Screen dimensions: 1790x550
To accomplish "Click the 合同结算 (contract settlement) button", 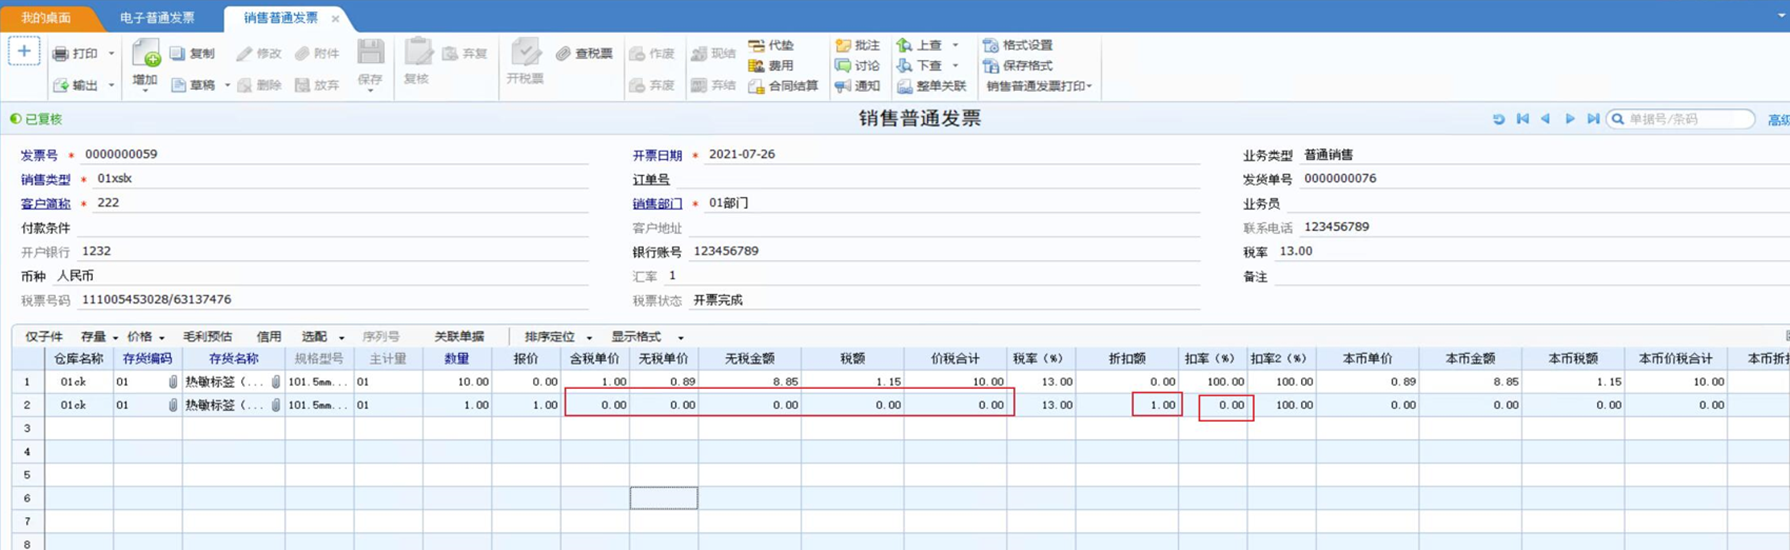I will point(783,86).
